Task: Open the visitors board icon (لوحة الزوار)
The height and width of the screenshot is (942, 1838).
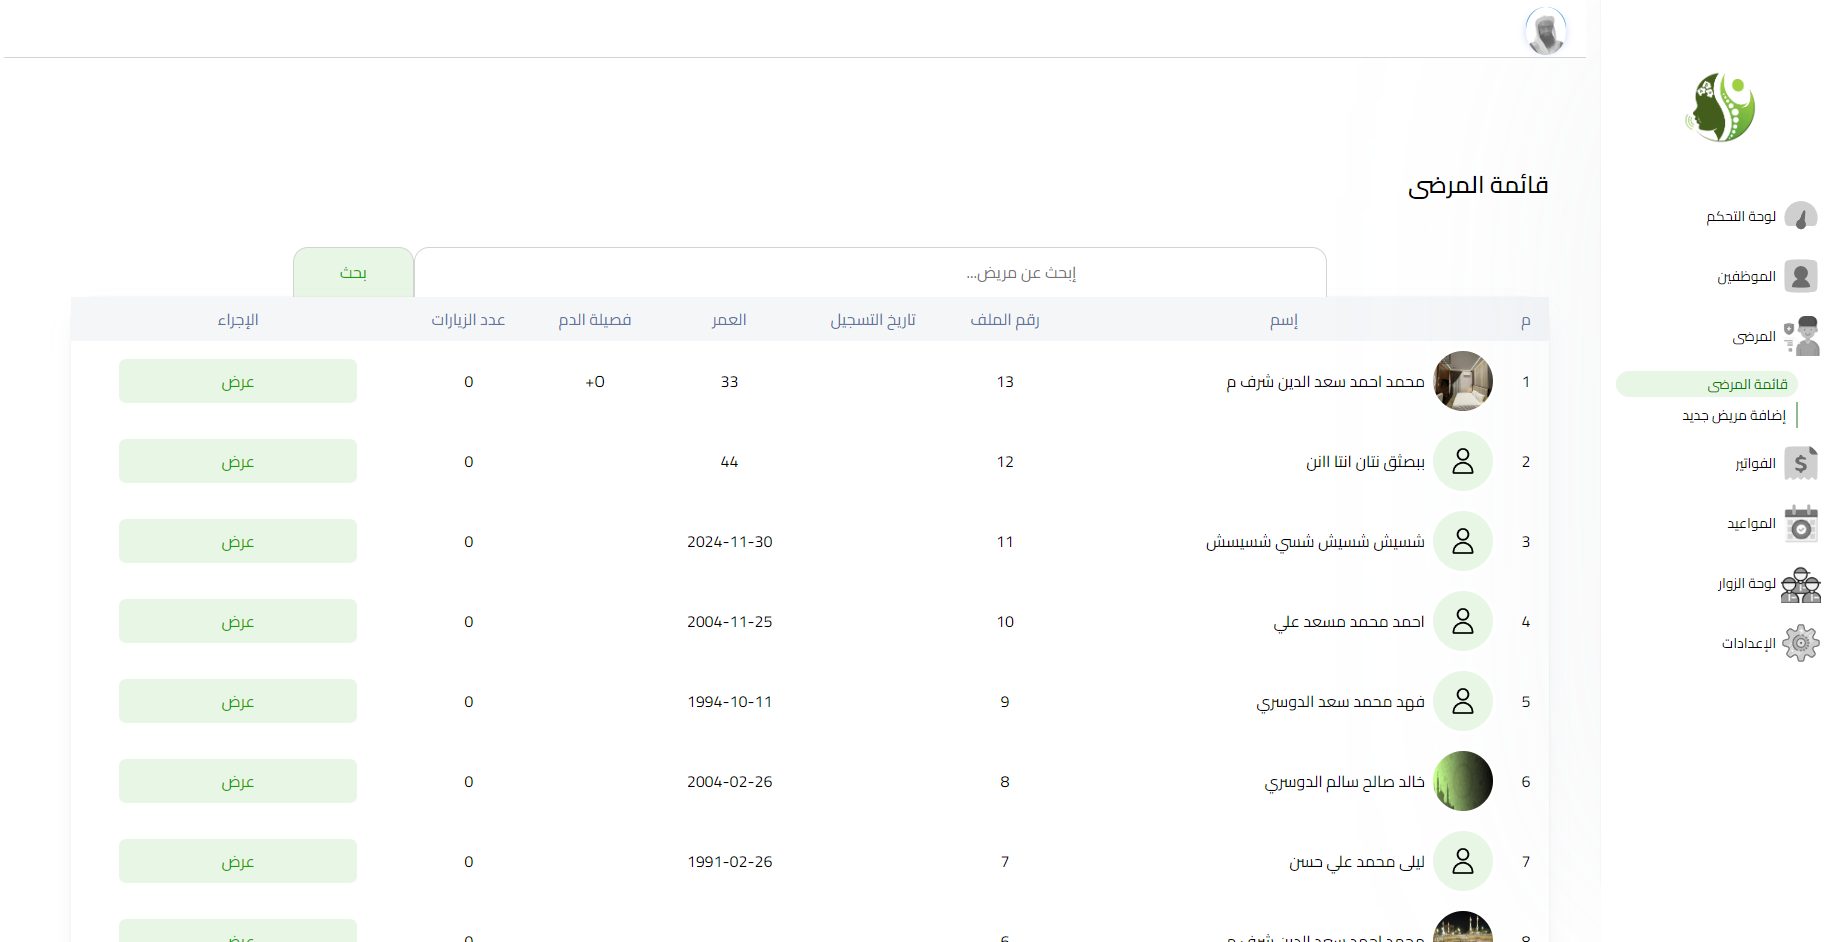Action: coord(1802,584)
